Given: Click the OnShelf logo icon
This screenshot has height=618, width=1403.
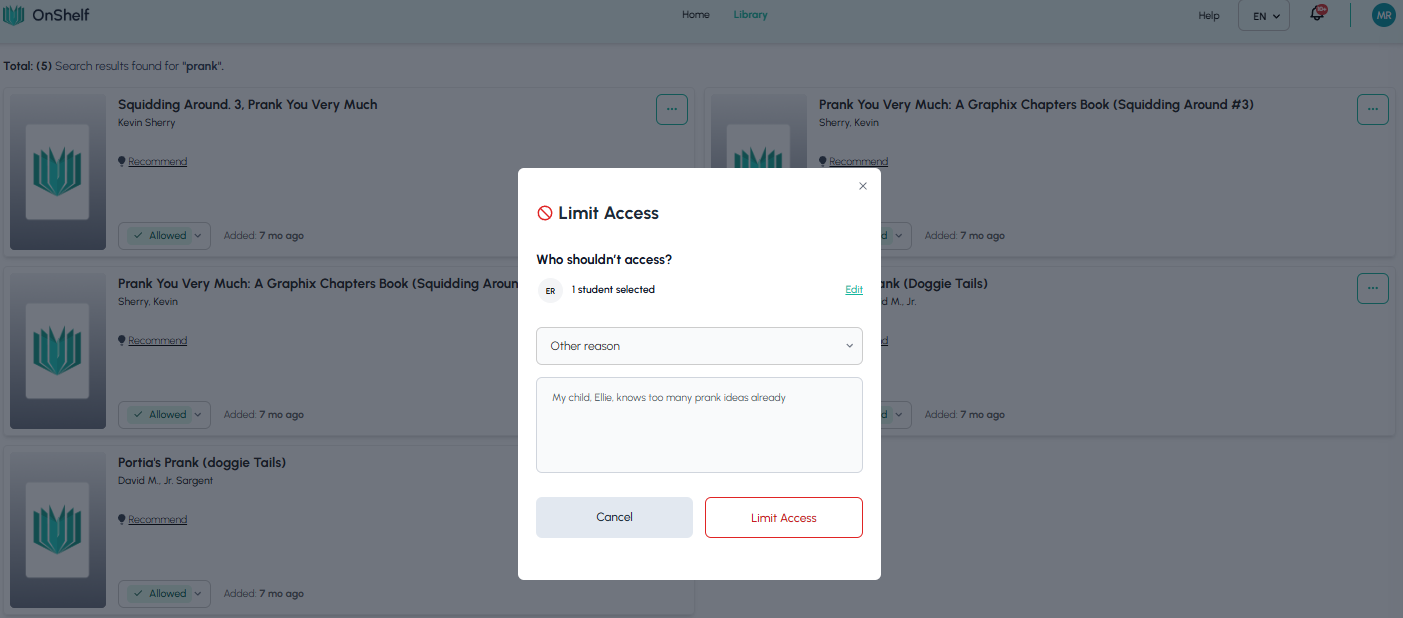Looking at the screenshot, I should 14,15.
